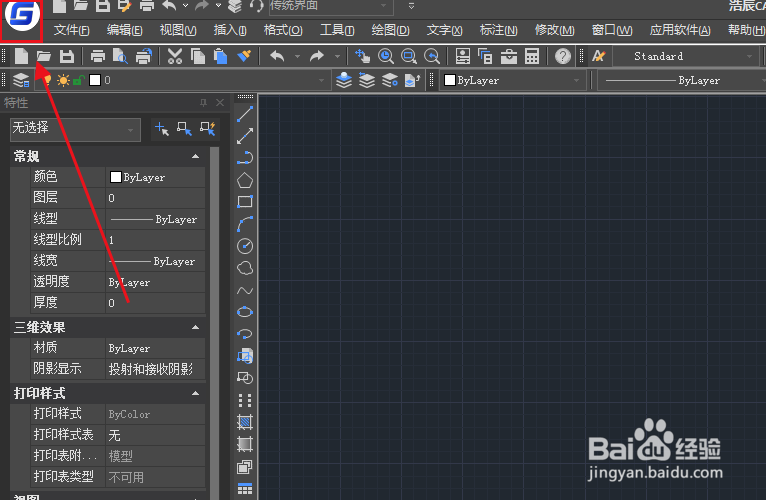Copy selection using the copy icon
The width and height of the screenshot is (766, 500).
pos(198,56)
